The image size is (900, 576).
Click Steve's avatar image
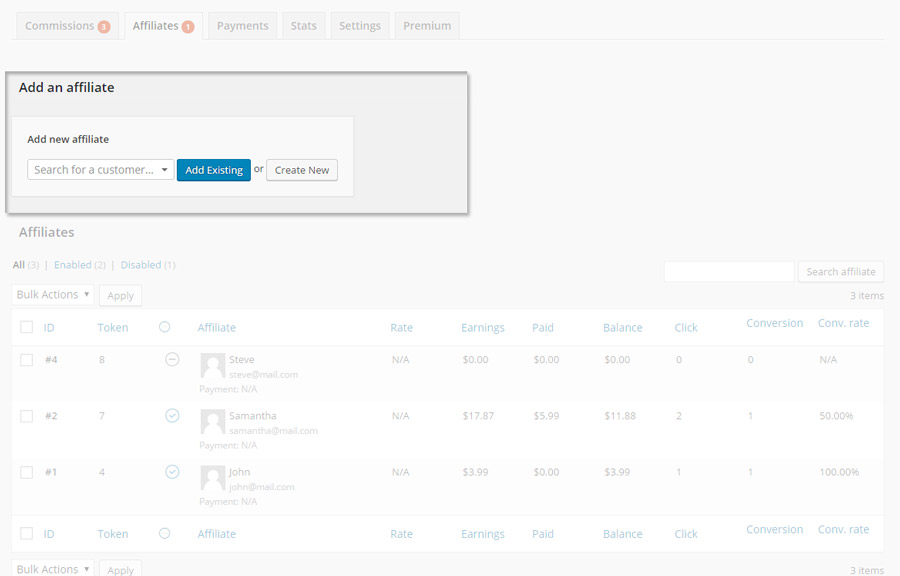click(212, 365)
